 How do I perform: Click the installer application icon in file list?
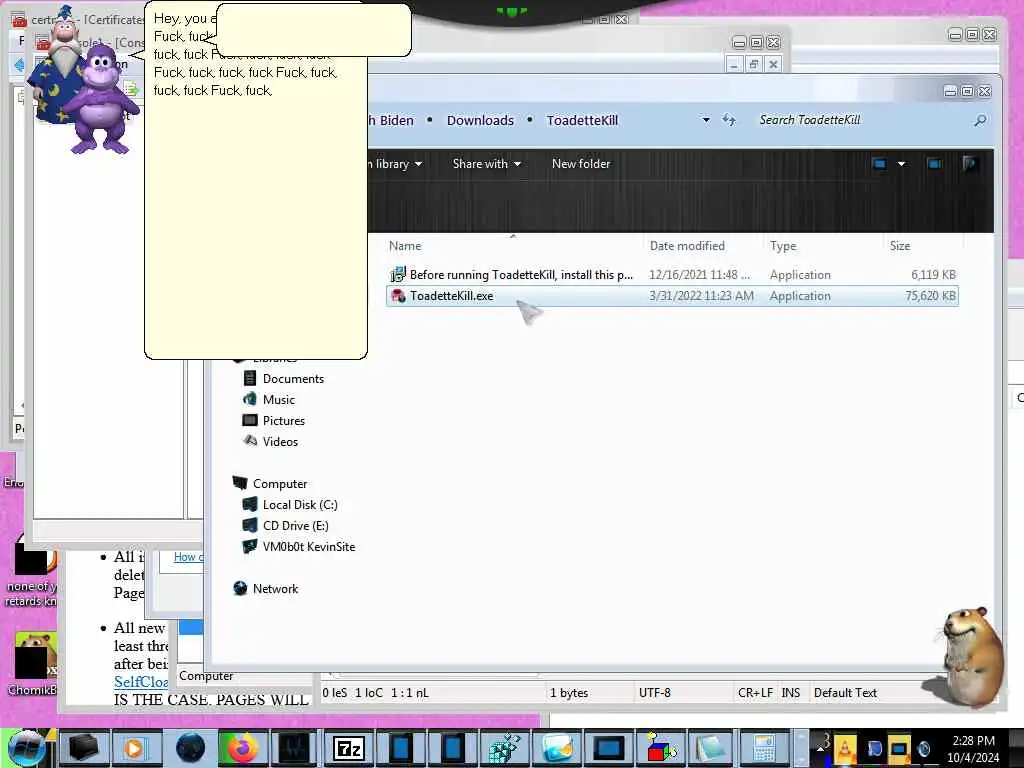(x=398, y=275)
